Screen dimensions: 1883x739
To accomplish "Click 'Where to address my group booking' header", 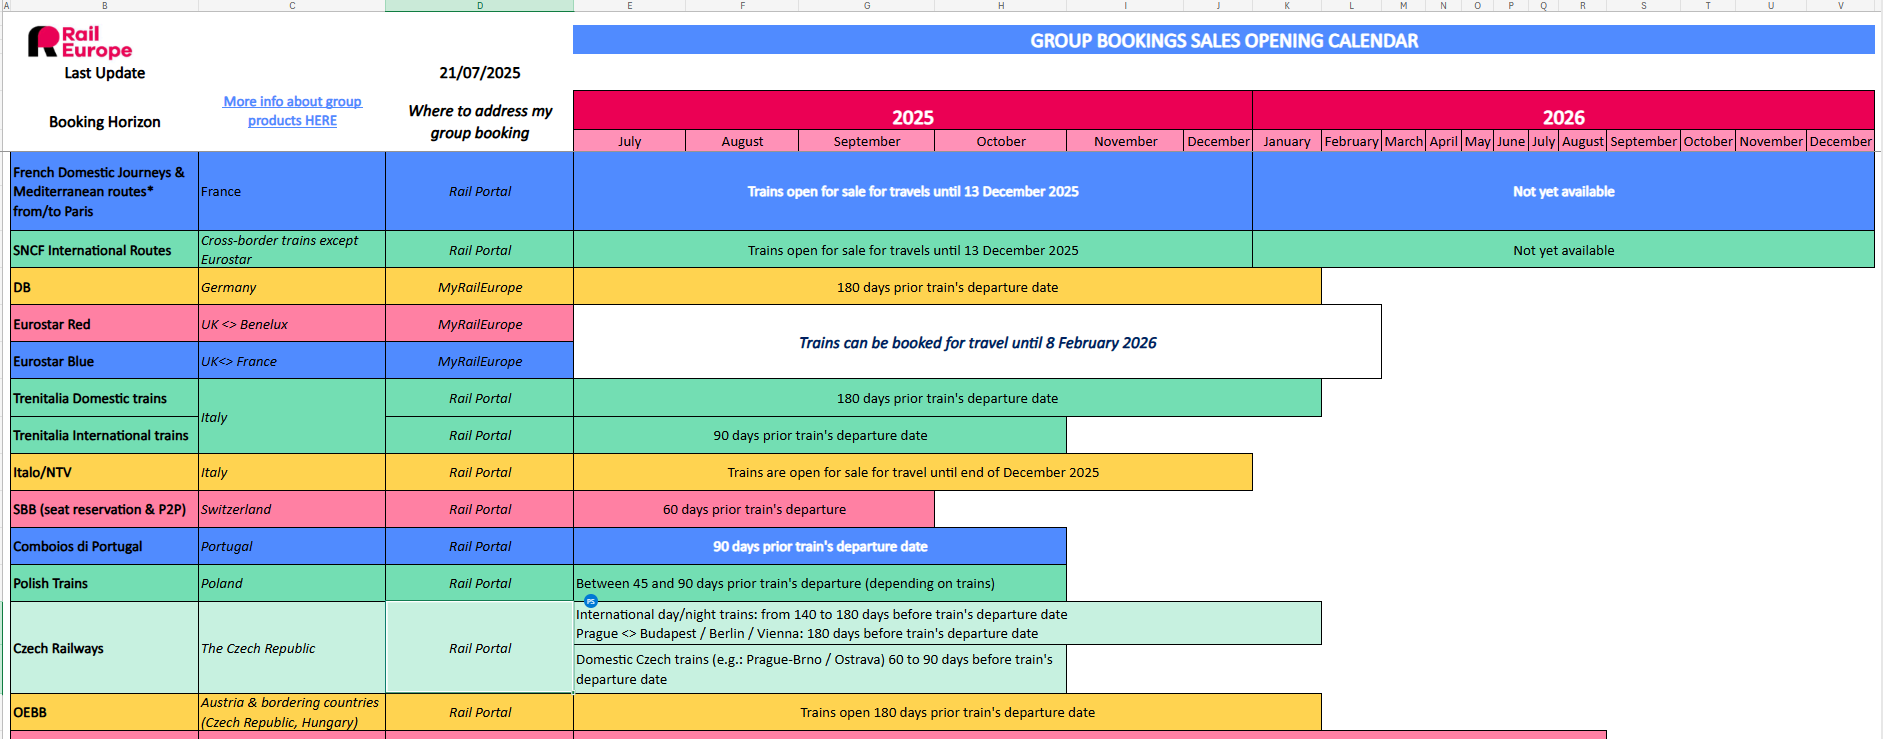I will 480,122.
